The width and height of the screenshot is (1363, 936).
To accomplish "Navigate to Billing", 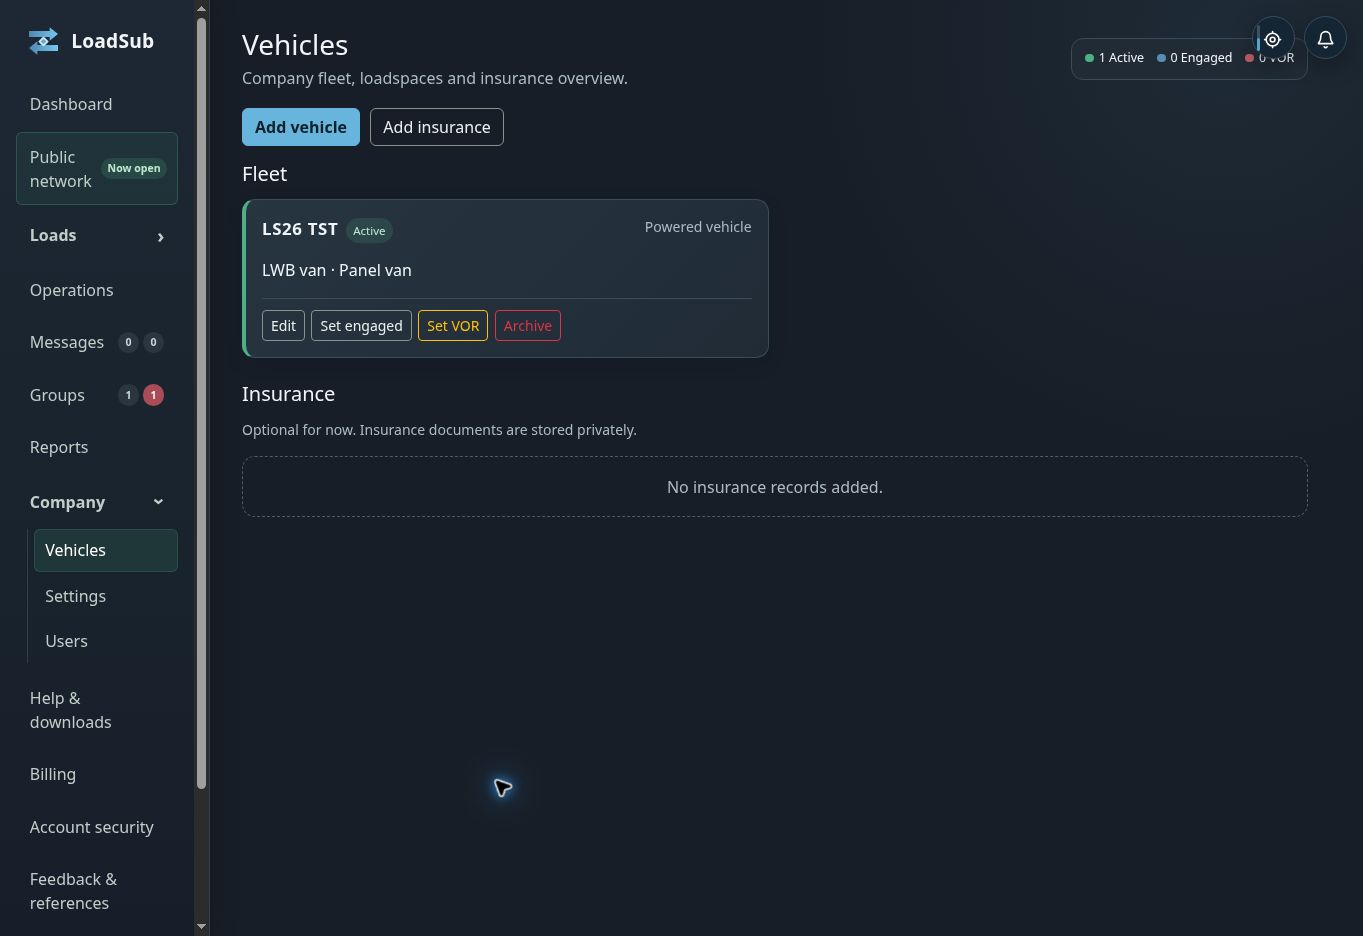I will pos(53,774).
